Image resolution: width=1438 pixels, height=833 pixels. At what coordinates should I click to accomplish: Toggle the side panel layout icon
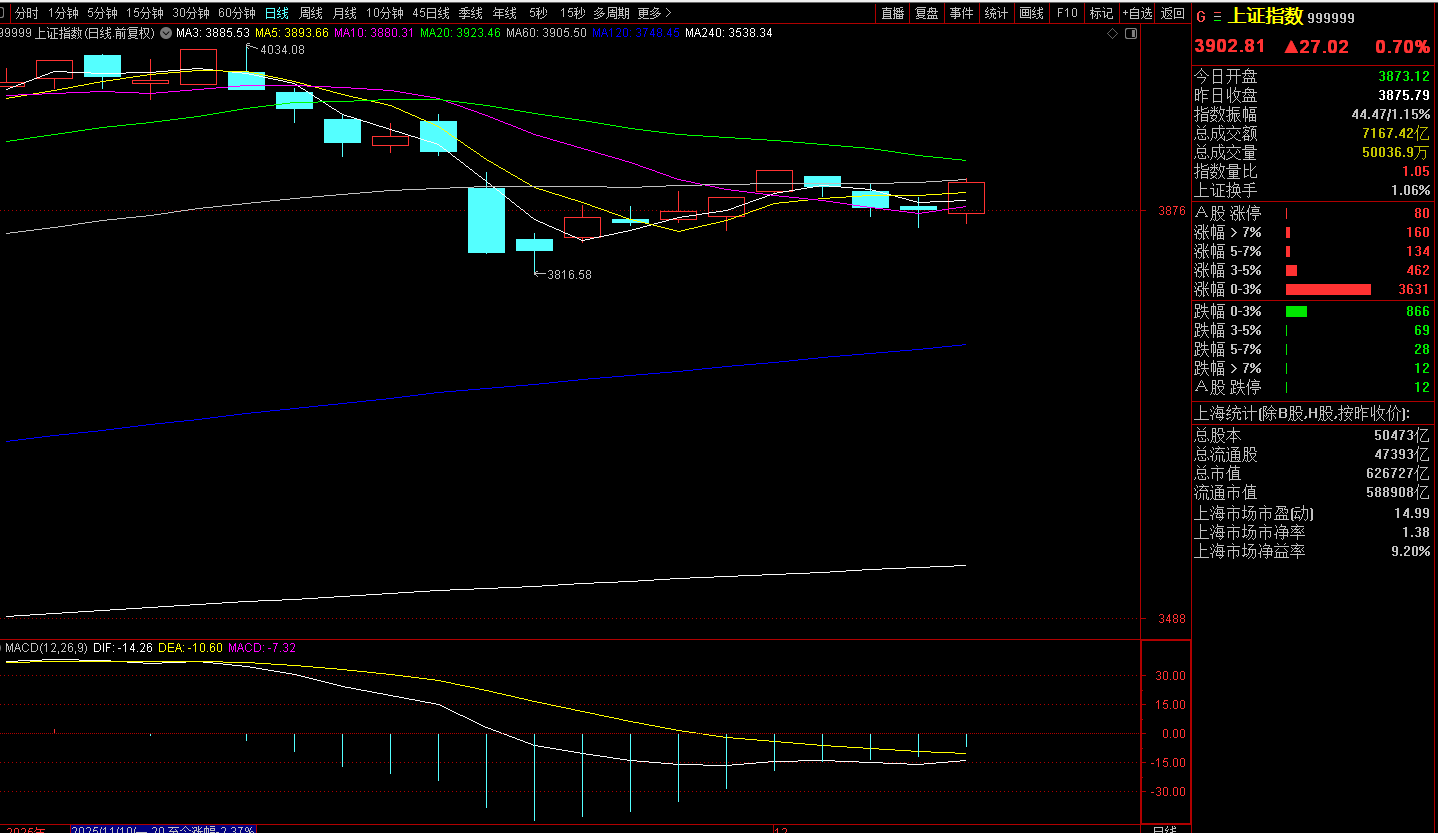point(1131,33)
